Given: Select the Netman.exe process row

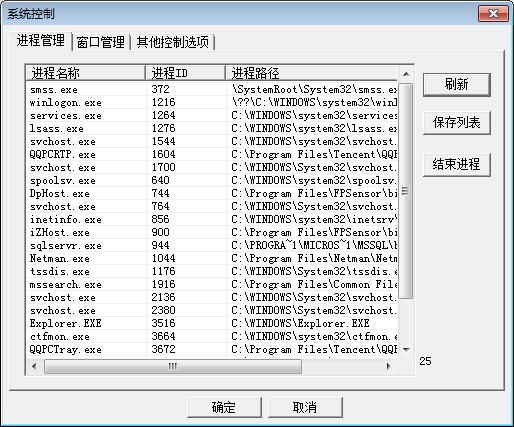Looking at the screenshot, I should [212, 258].
